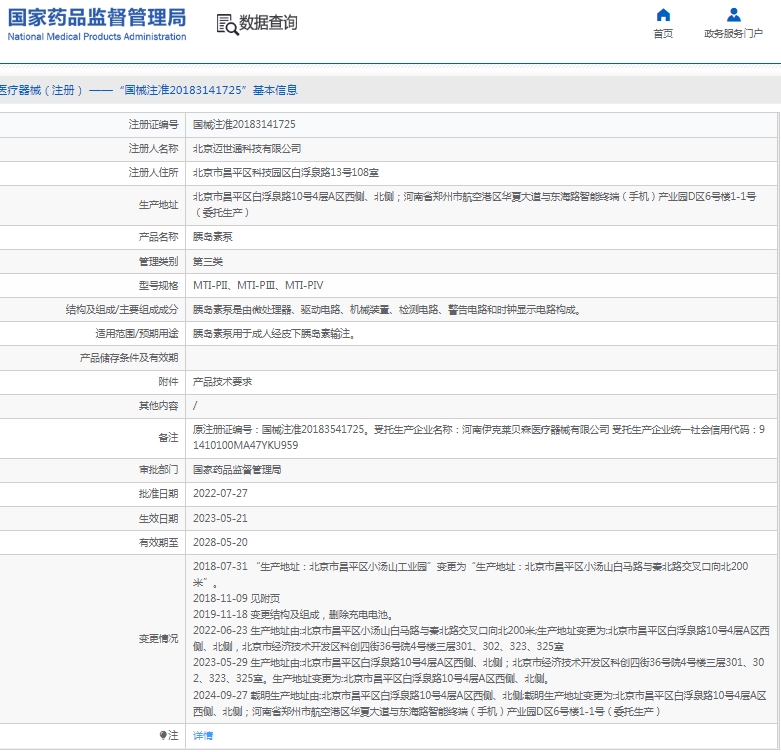
Task: Click the 2018-11-09 见附页 entry
Action: tap(237, 599)
